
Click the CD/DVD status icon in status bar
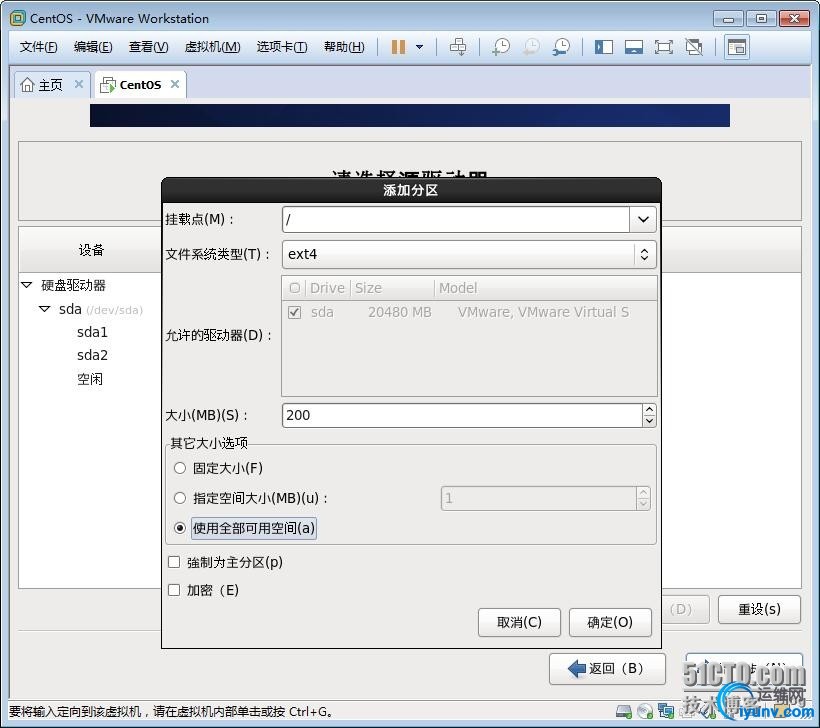coord(645,711)
